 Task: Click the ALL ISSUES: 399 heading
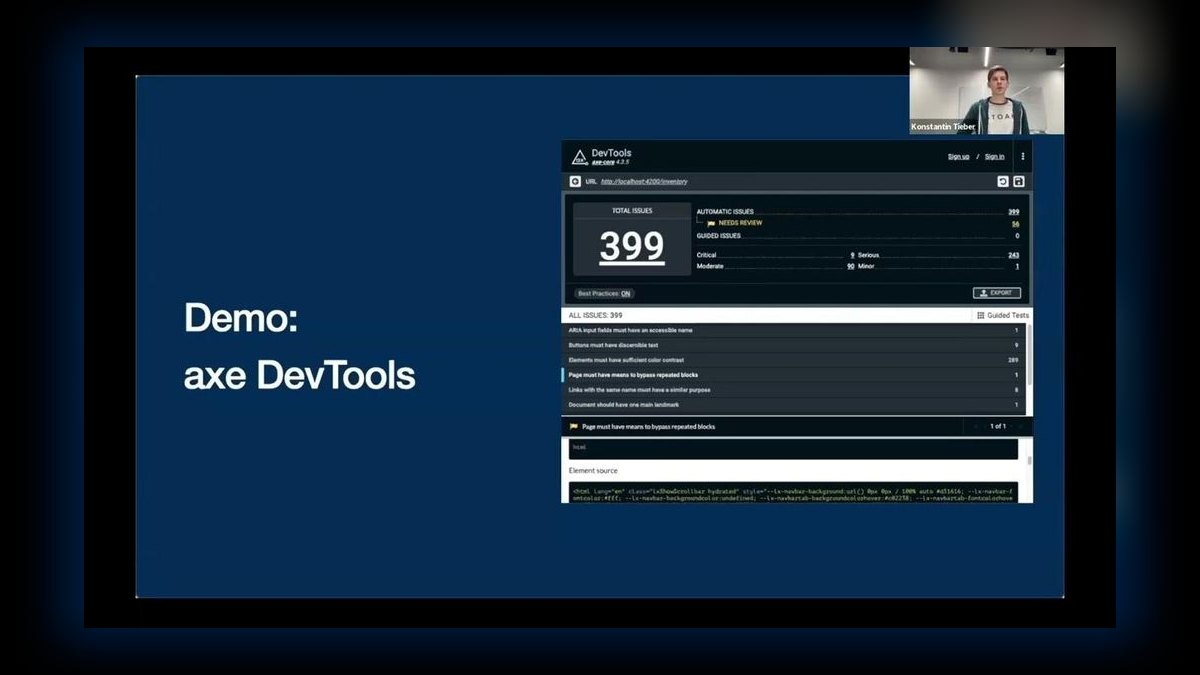tap(595, 315)
